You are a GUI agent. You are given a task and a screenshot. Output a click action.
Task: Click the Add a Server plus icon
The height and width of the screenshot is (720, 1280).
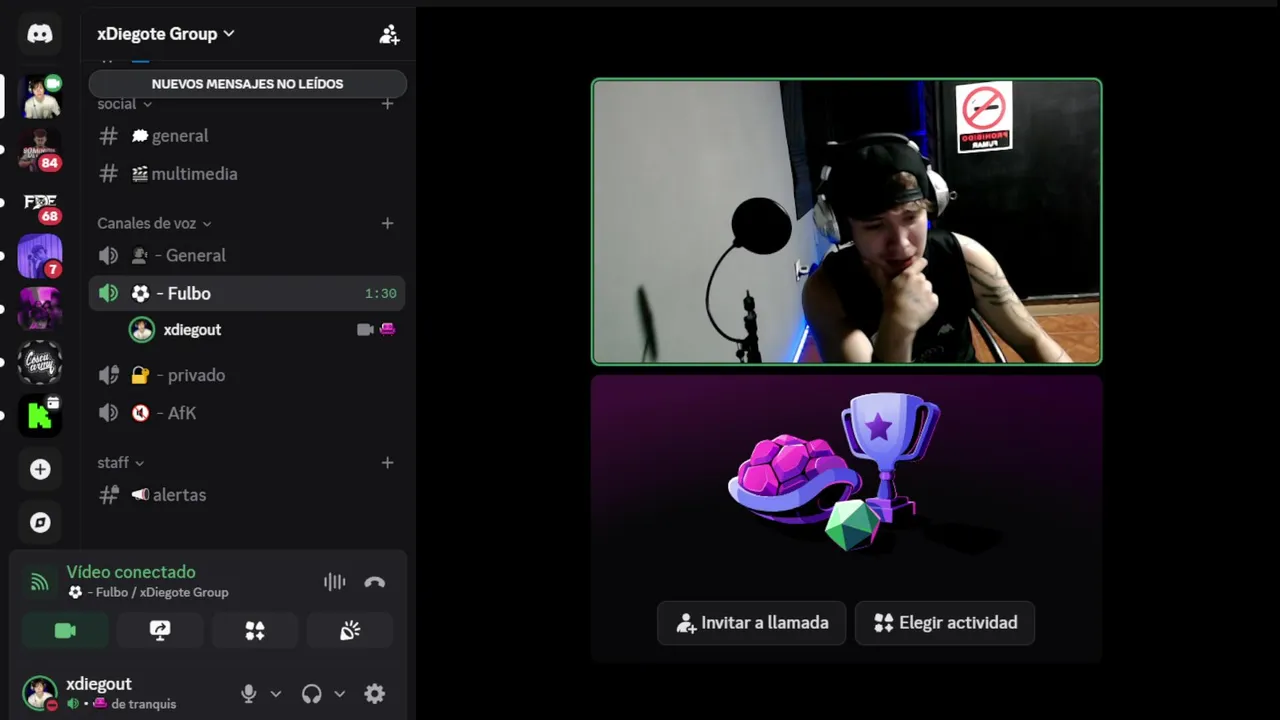click(x=40, y=469)
